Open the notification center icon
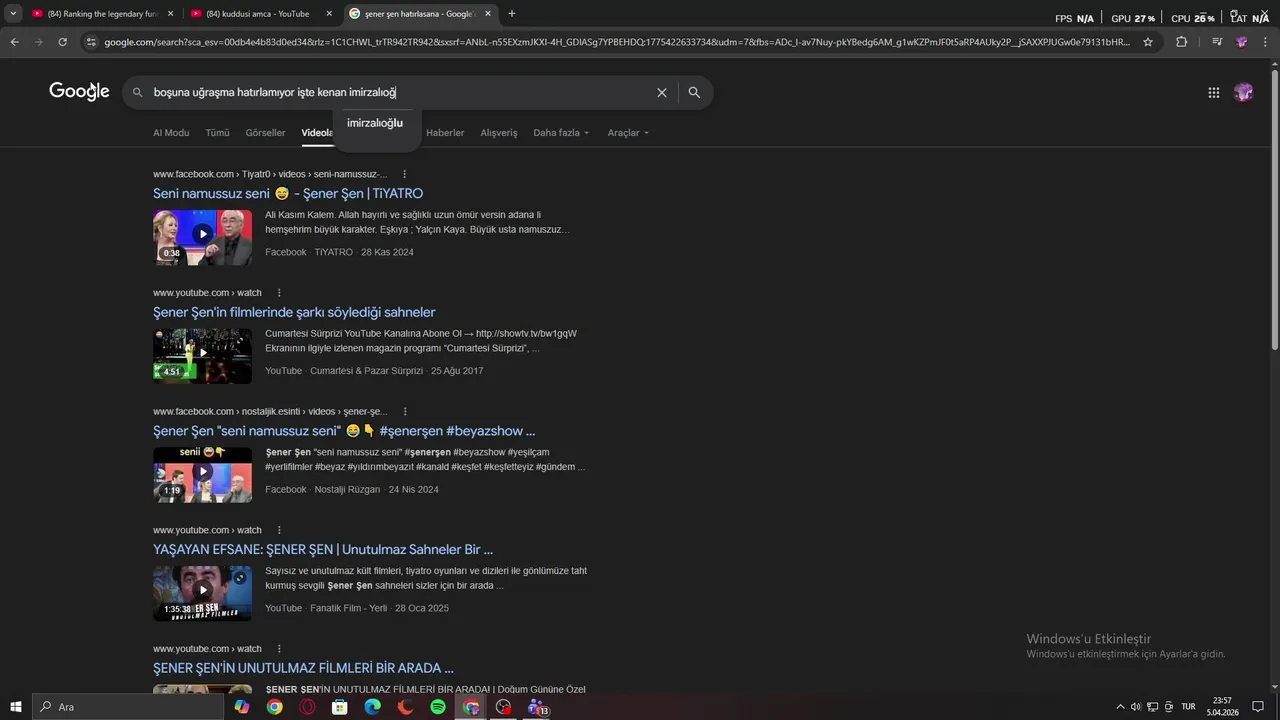The width and height of the screenshot is (1280, 720). tap(1258, 707)
